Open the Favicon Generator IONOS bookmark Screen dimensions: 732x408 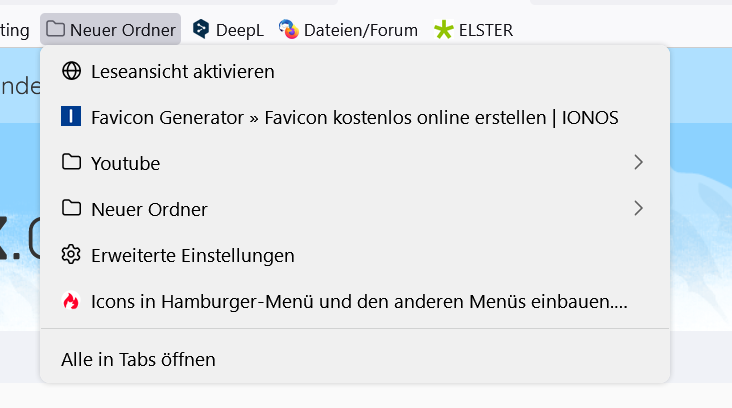[354, 117]
